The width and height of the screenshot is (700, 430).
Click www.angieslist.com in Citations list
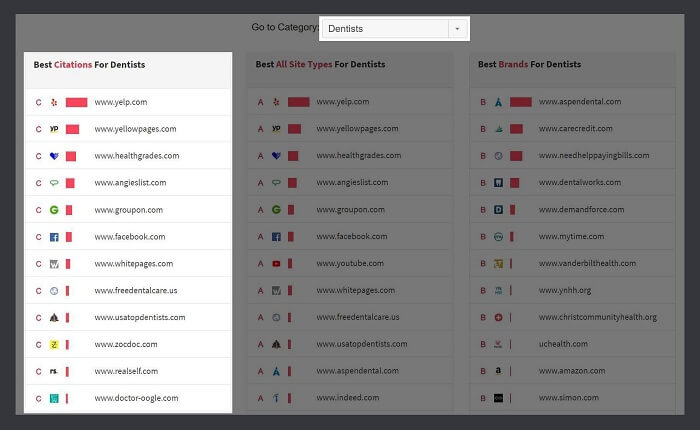point(130,183)
